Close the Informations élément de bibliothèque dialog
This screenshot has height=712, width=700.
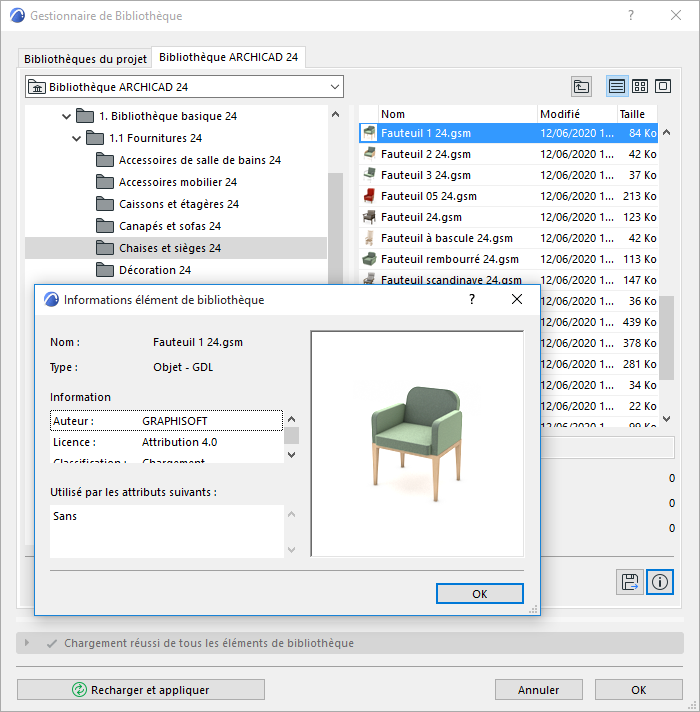pos(517,299)
